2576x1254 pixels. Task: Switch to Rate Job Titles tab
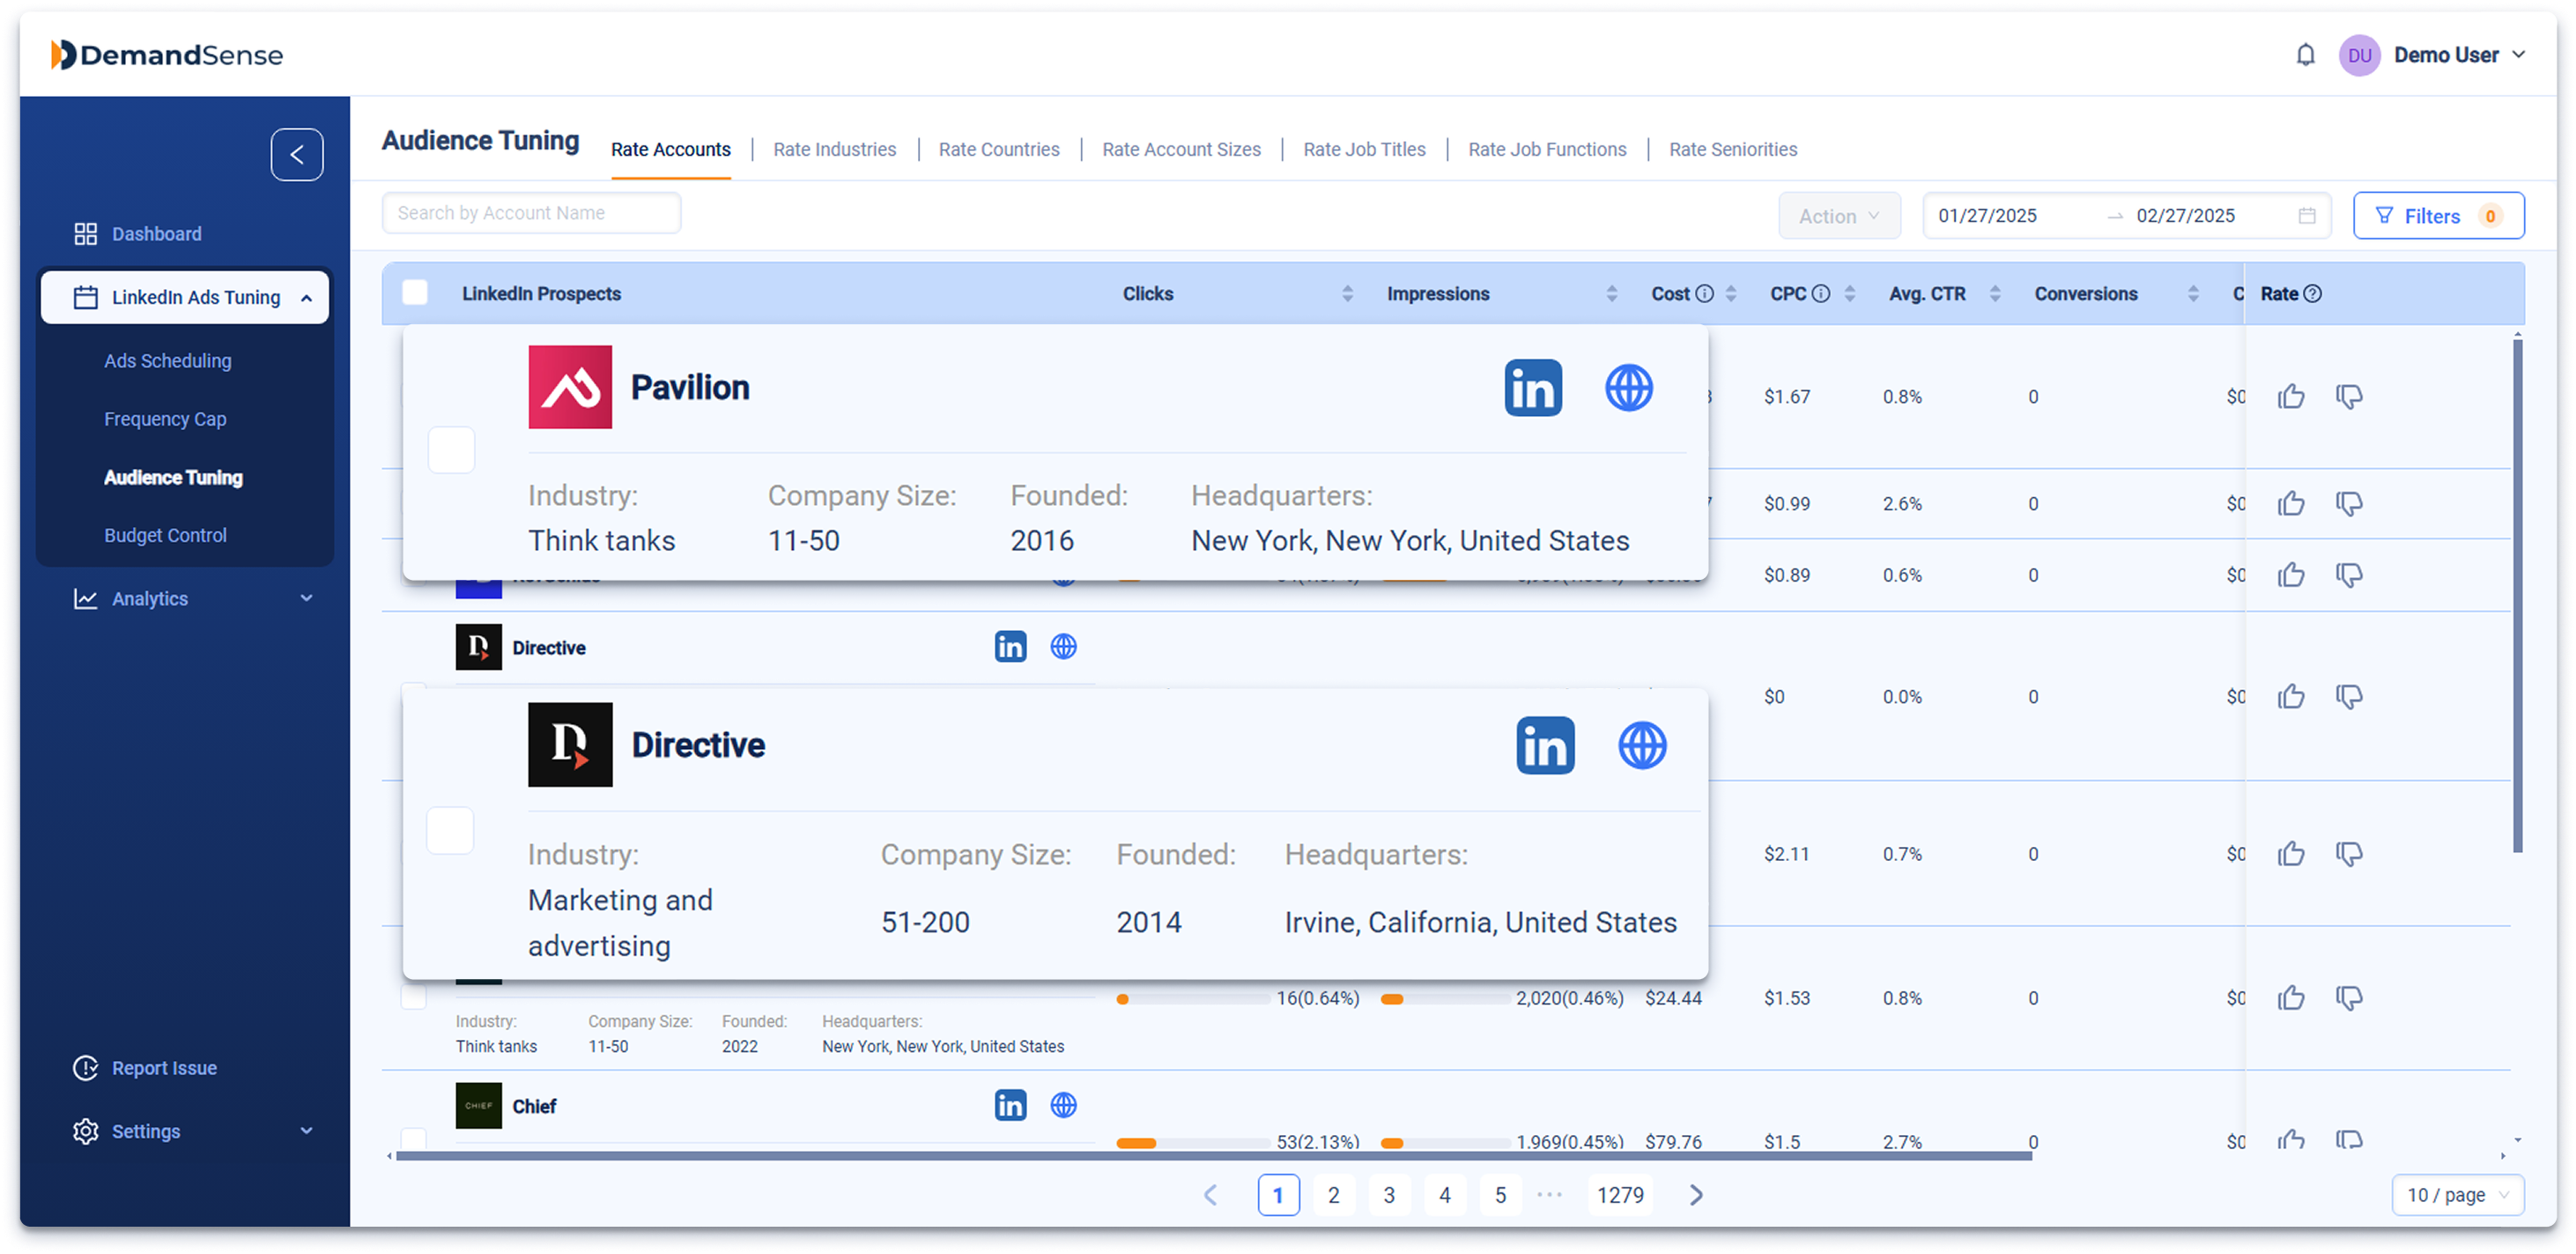pyautogui.click(x=1364, y=150)
